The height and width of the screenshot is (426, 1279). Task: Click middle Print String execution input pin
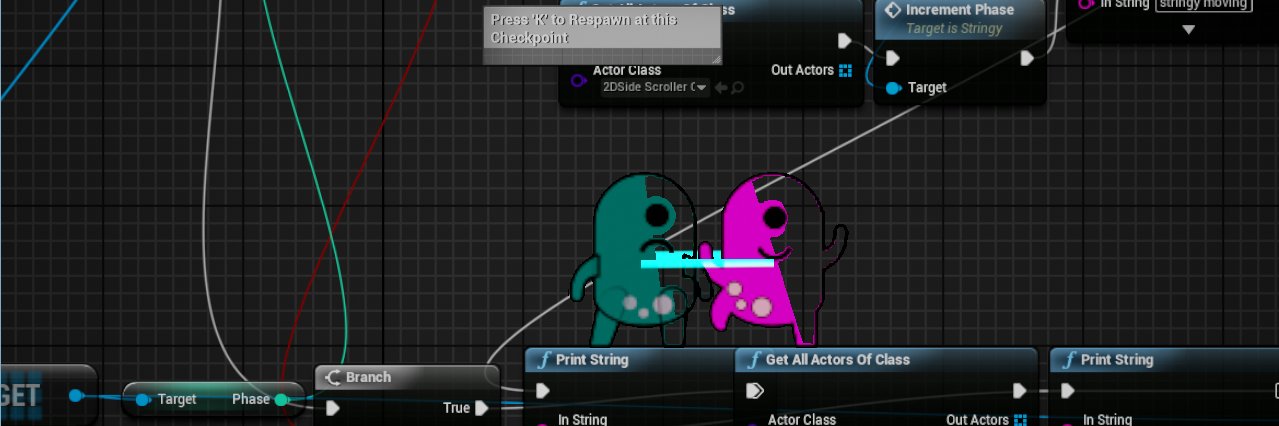[543, 390]
